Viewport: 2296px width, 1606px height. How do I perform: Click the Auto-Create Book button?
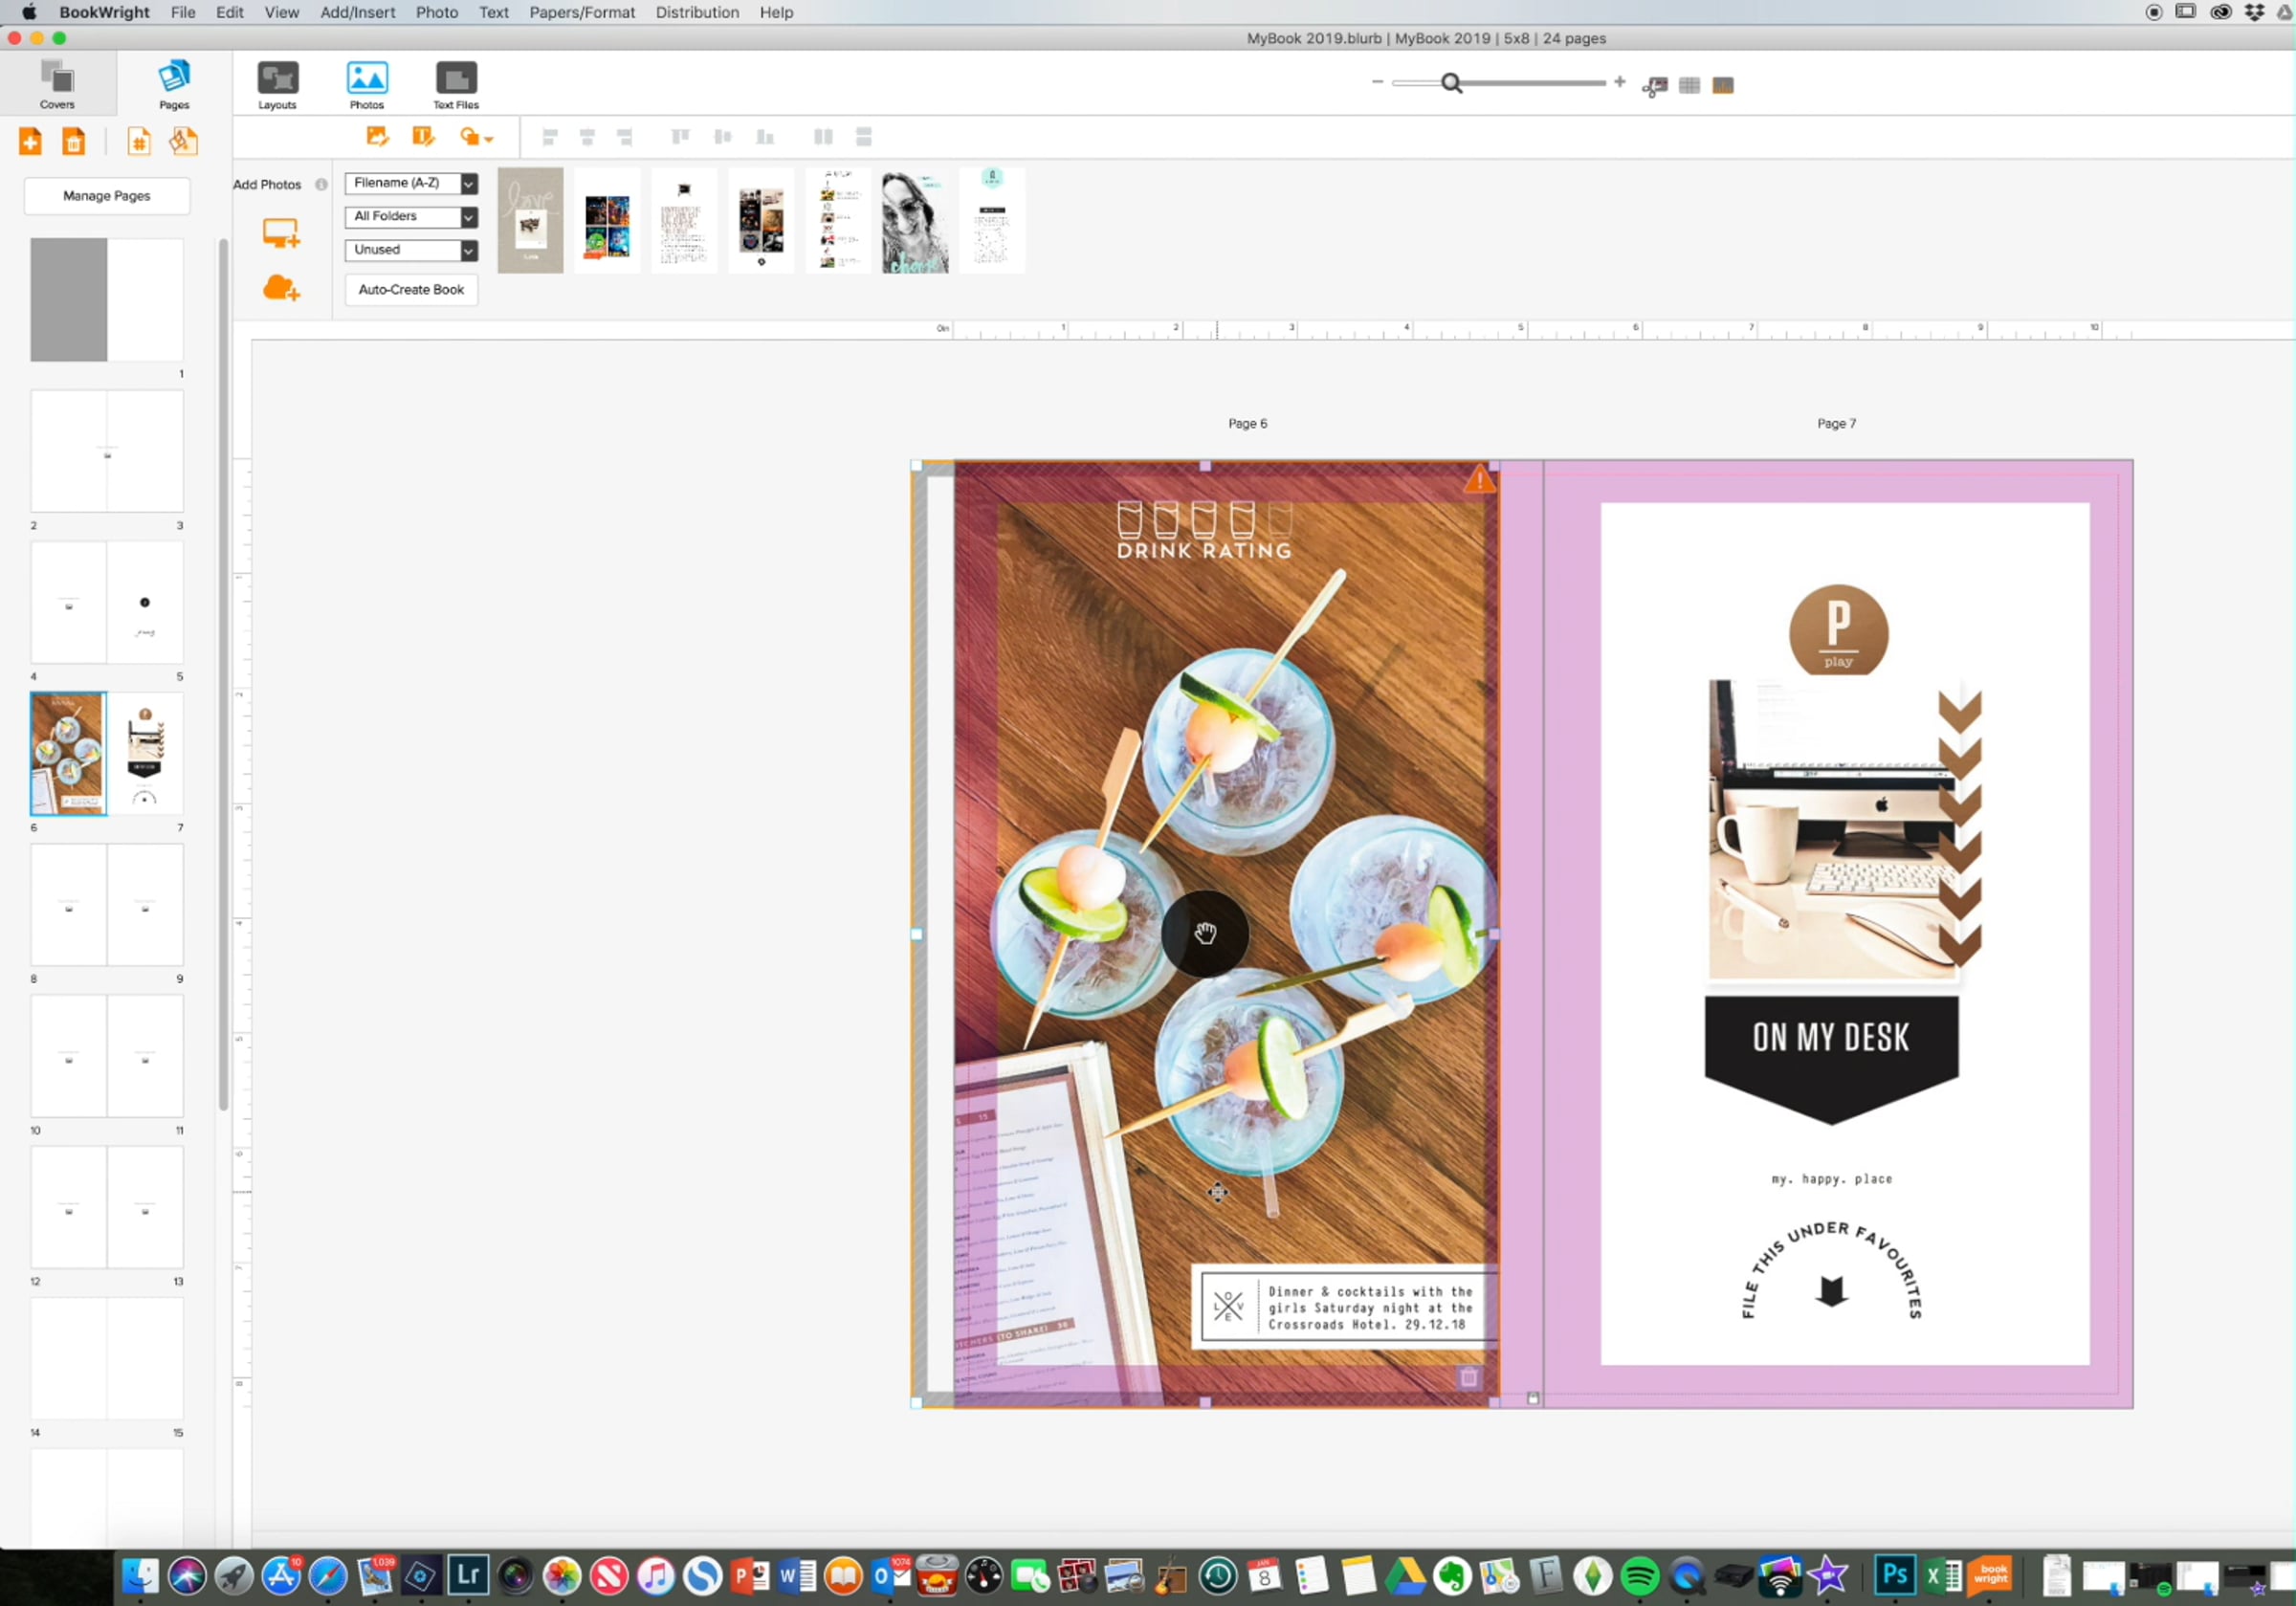(x=411, y=290)
